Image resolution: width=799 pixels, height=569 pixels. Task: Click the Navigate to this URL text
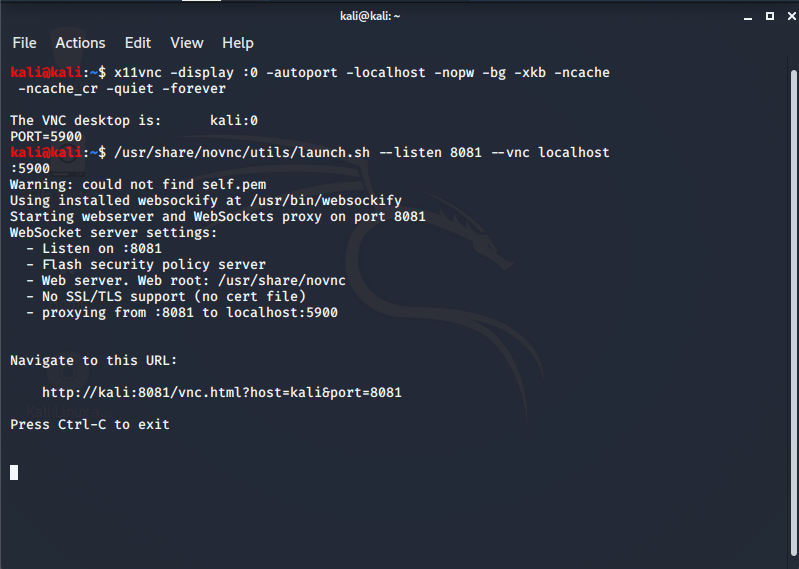click(94, 361)
